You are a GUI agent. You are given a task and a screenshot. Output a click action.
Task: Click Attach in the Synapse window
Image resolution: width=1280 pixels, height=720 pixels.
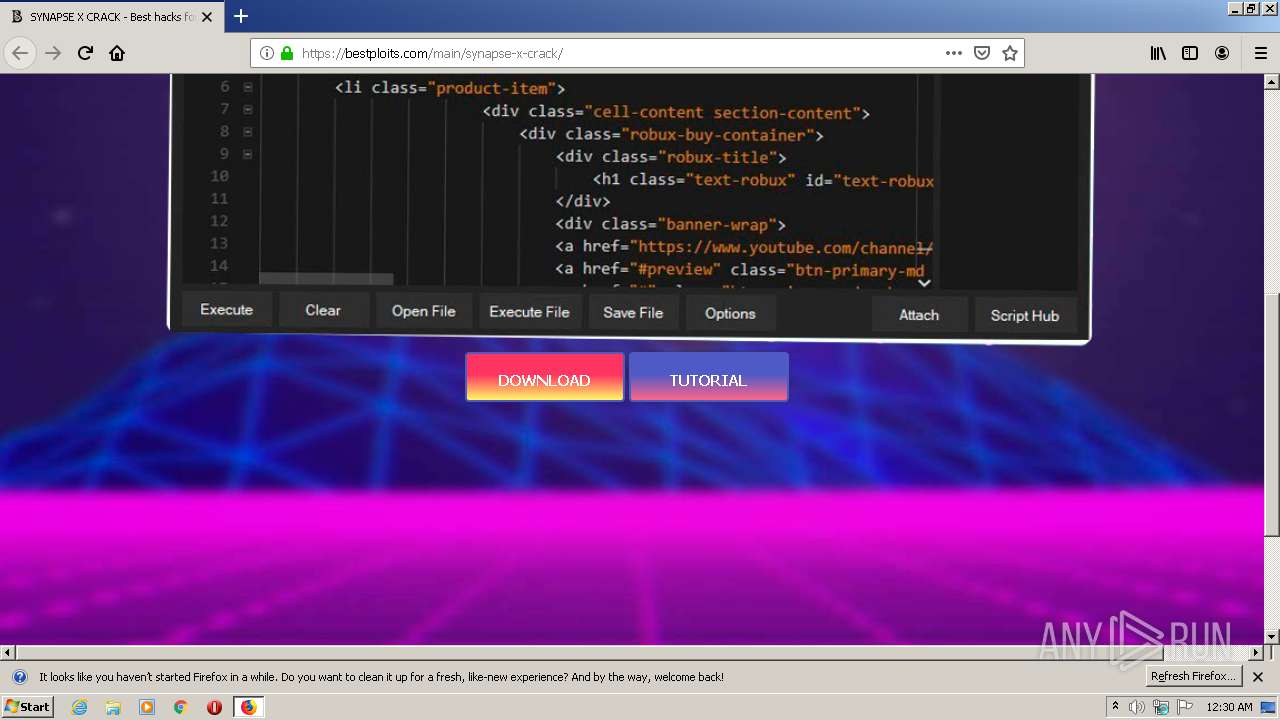(919, 315)
